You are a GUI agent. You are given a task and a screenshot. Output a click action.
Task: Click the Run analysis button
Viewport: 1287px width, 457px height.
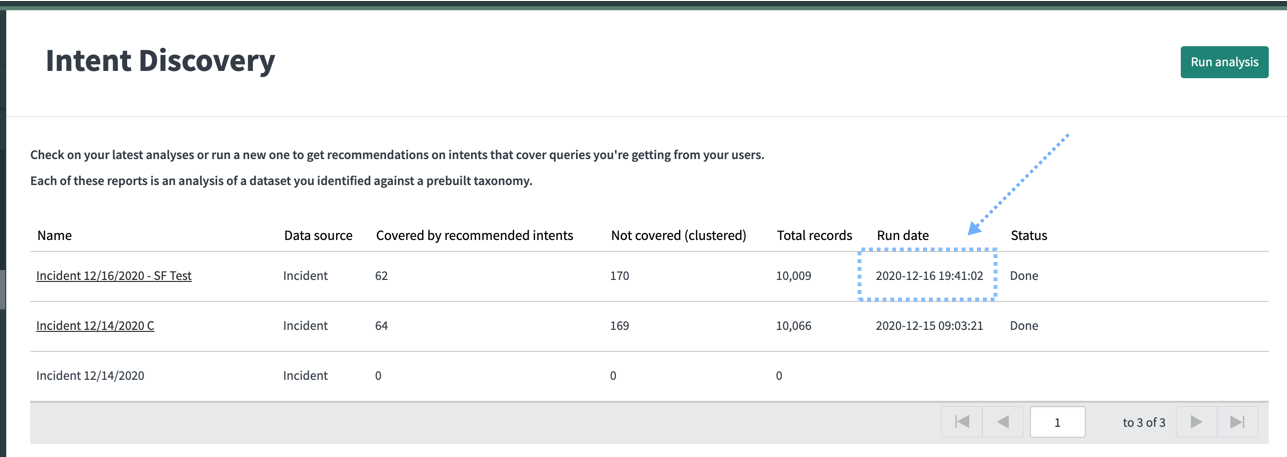pyautogui.click(x=1224, y=62)
